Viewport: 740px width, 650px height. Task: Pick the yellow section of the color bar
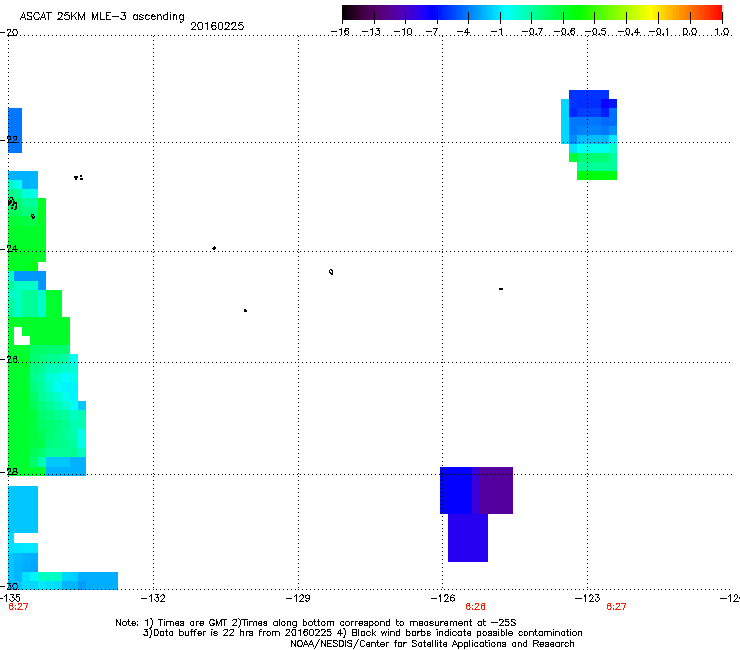click(649, 12)
